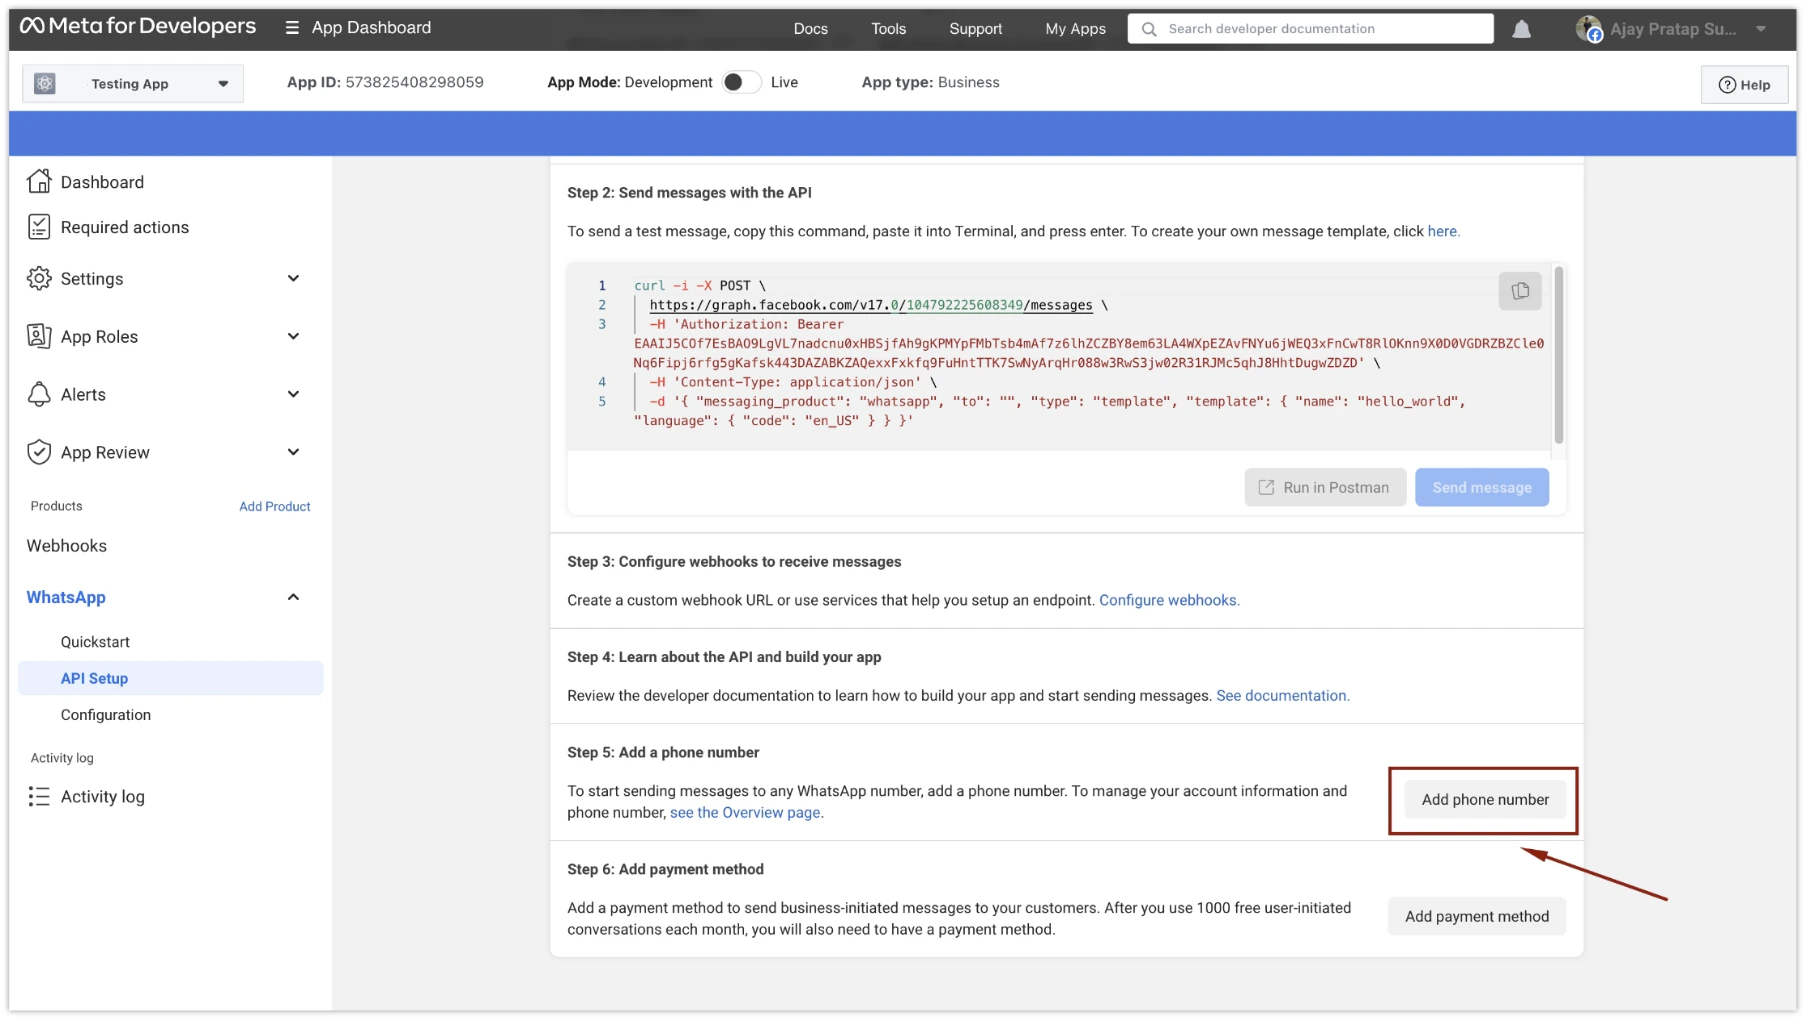Screen dimensions: 1806x1020
Task: Click the App Roles badge icon
Action: click(x=39, y=336)
